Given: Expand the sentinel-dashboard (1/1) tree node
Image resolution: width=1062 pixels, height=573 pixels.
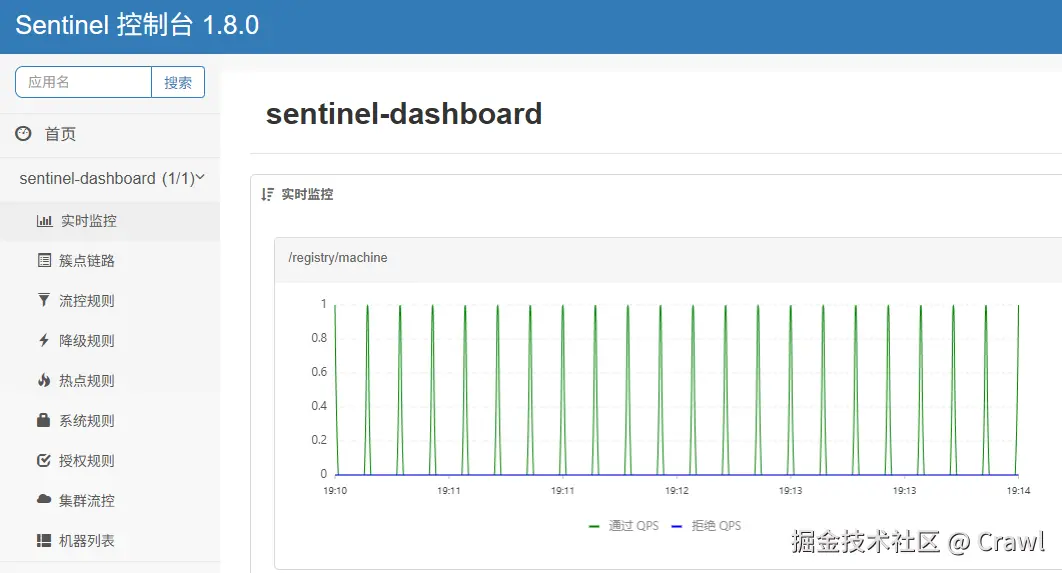Looking at the screenshot, I should click(x=106, y=179).
